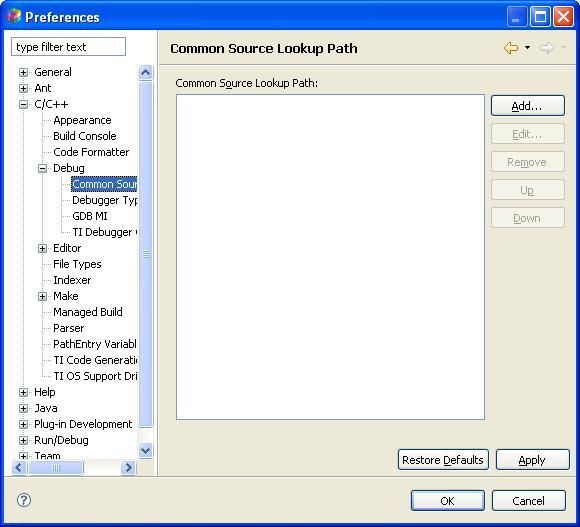
Task: Click horizontal scrollbar right arrow
Action: click(128, 467)
